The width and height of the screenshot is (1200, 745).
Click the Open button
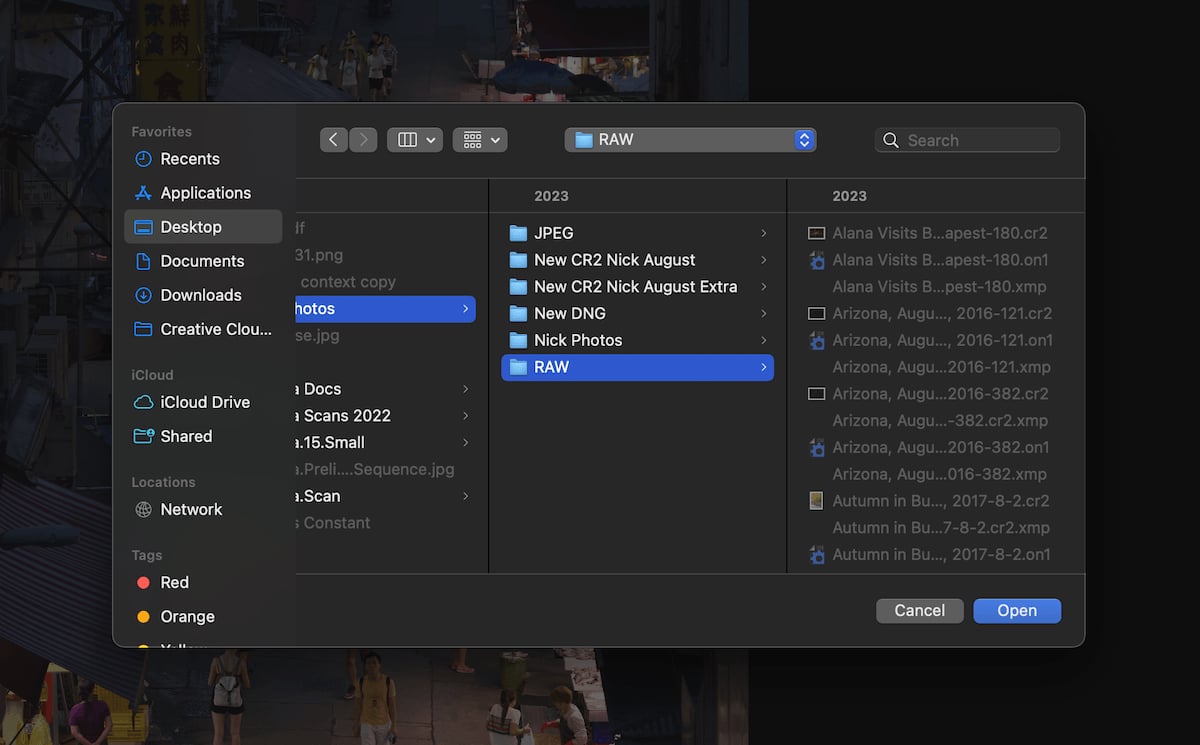pyautogui.click(x=1016, y=610)
